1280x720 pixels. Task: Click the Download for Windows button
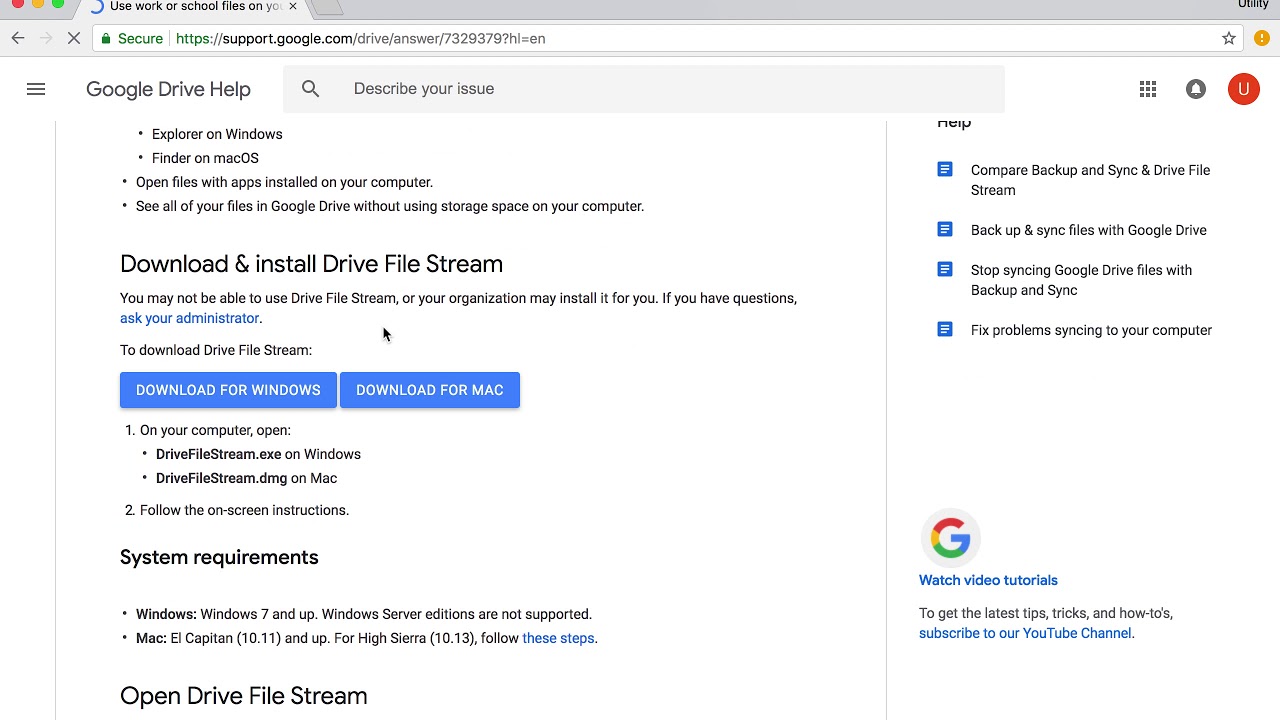[x=228, y=390]
